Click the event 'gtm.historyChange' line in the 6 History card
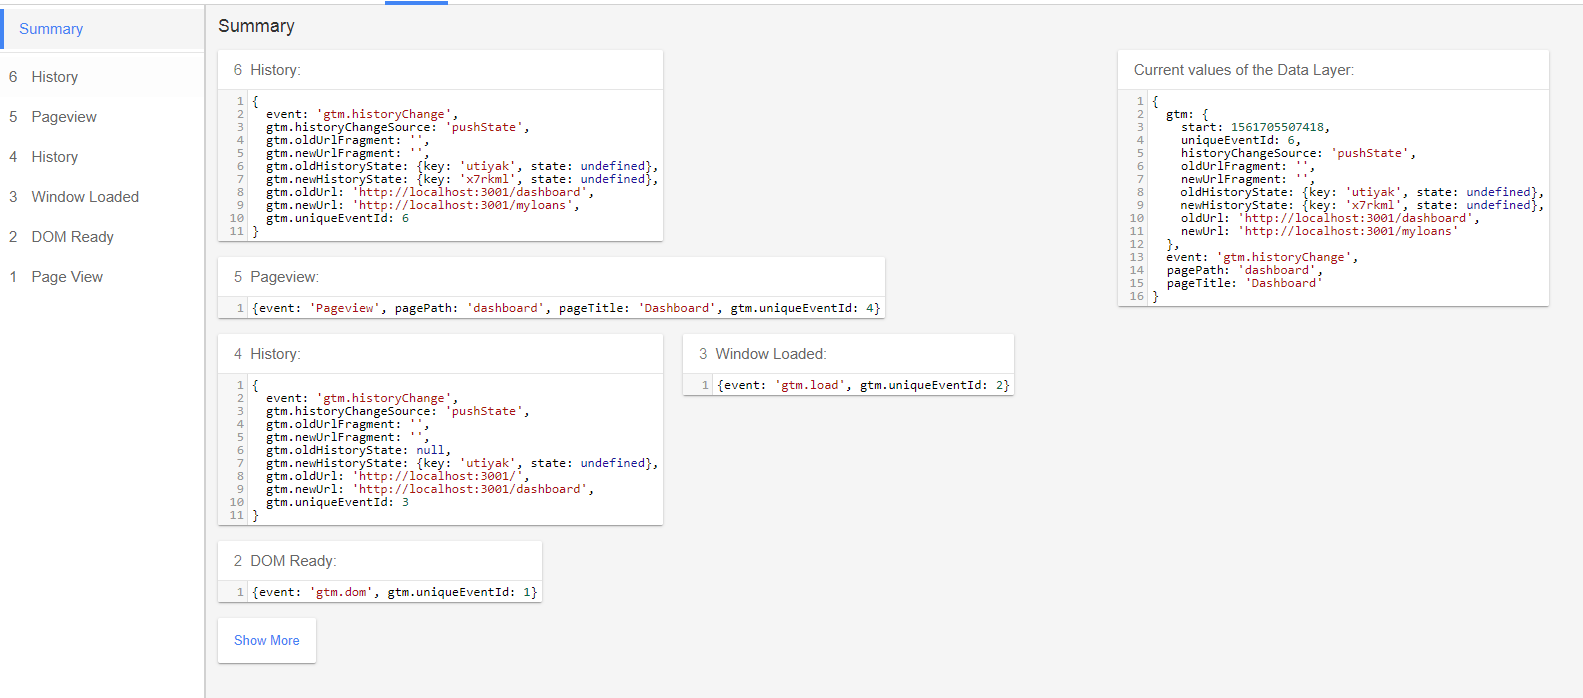 tap(362, 114)
